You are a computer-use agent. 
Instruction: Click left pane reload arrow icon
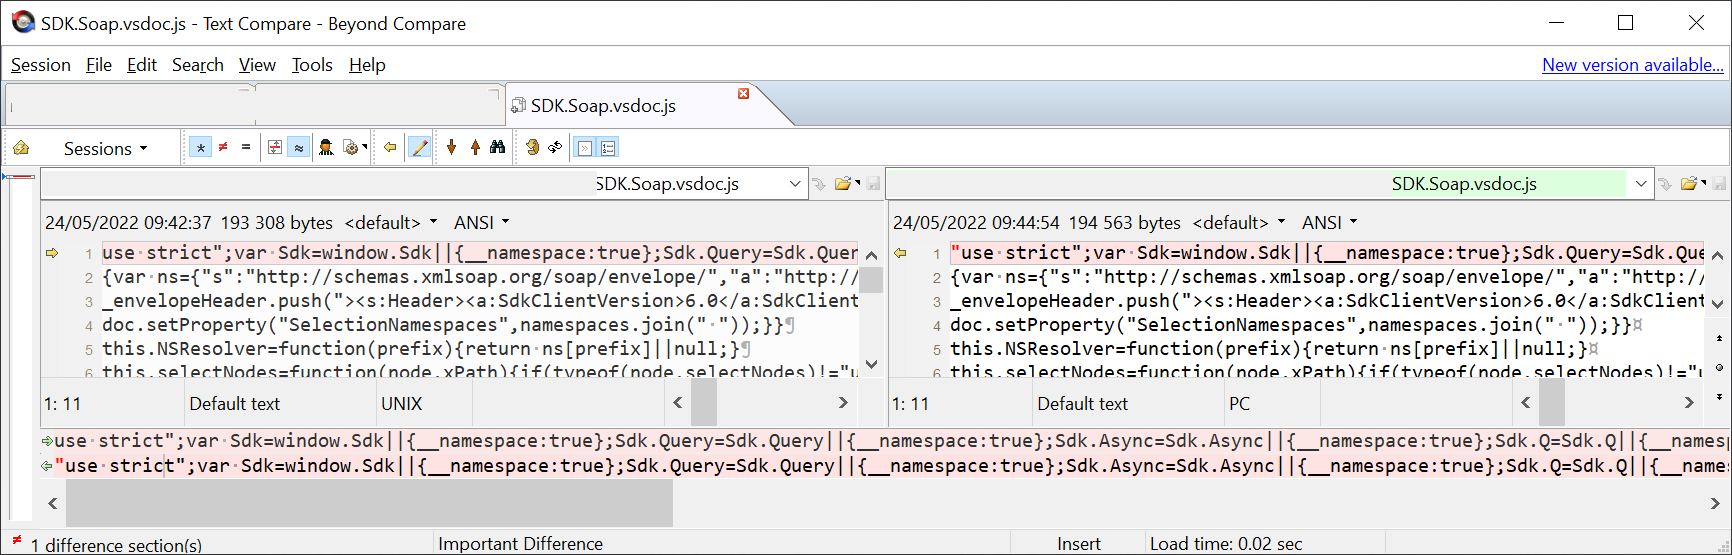coord(819,184)
